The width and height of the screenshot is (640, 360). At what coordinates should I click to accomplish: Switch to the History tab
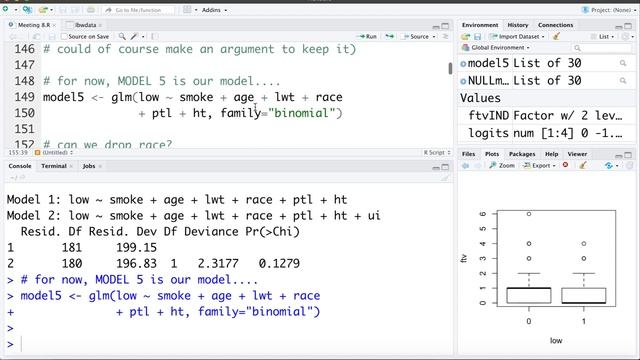coord(518,25)
